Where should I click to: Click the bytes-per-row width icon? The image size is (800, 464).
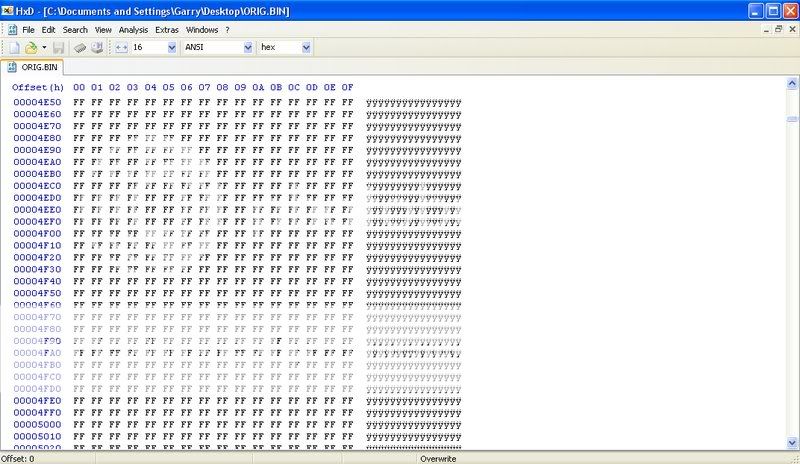[x=121, y=47]
